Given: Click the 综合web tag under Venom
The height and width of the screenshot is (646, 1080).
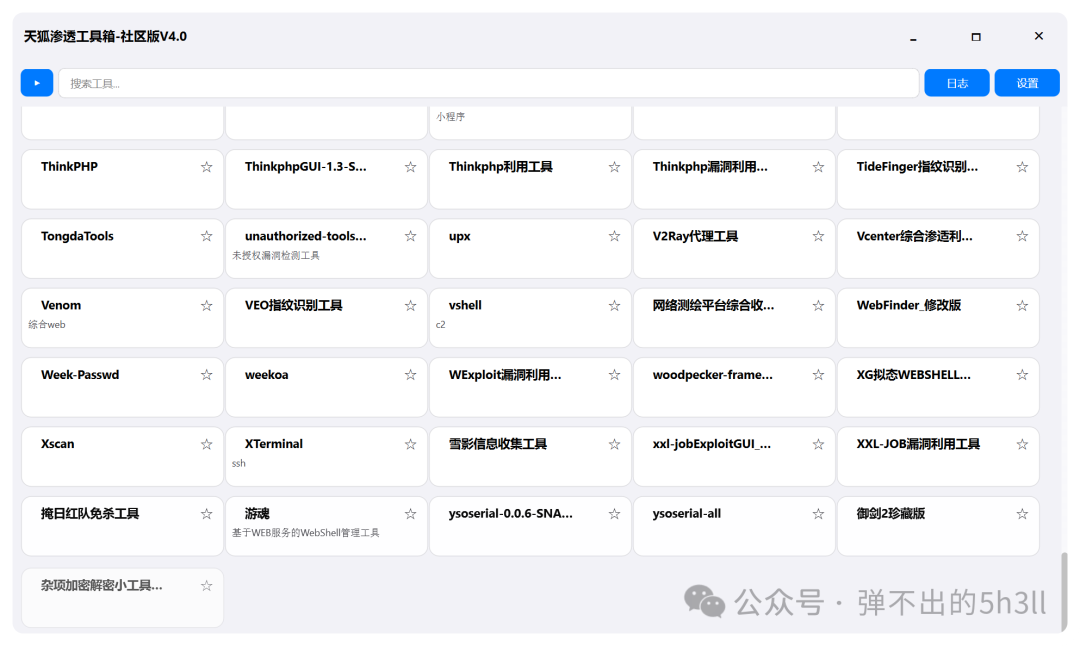Looking at the screenshot, I should (47, 324).
